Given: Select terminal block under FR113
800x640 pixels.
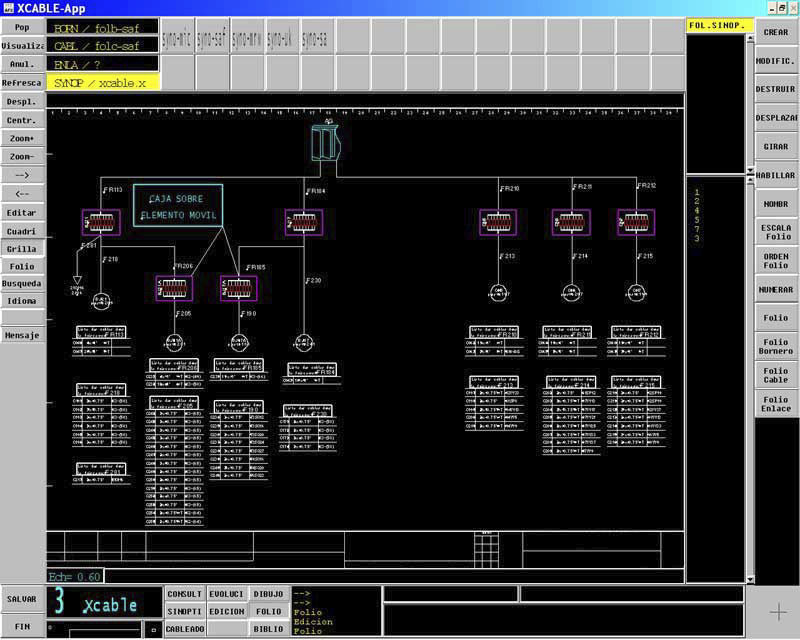Looking at the screenshot, I should tap(101, 223).
